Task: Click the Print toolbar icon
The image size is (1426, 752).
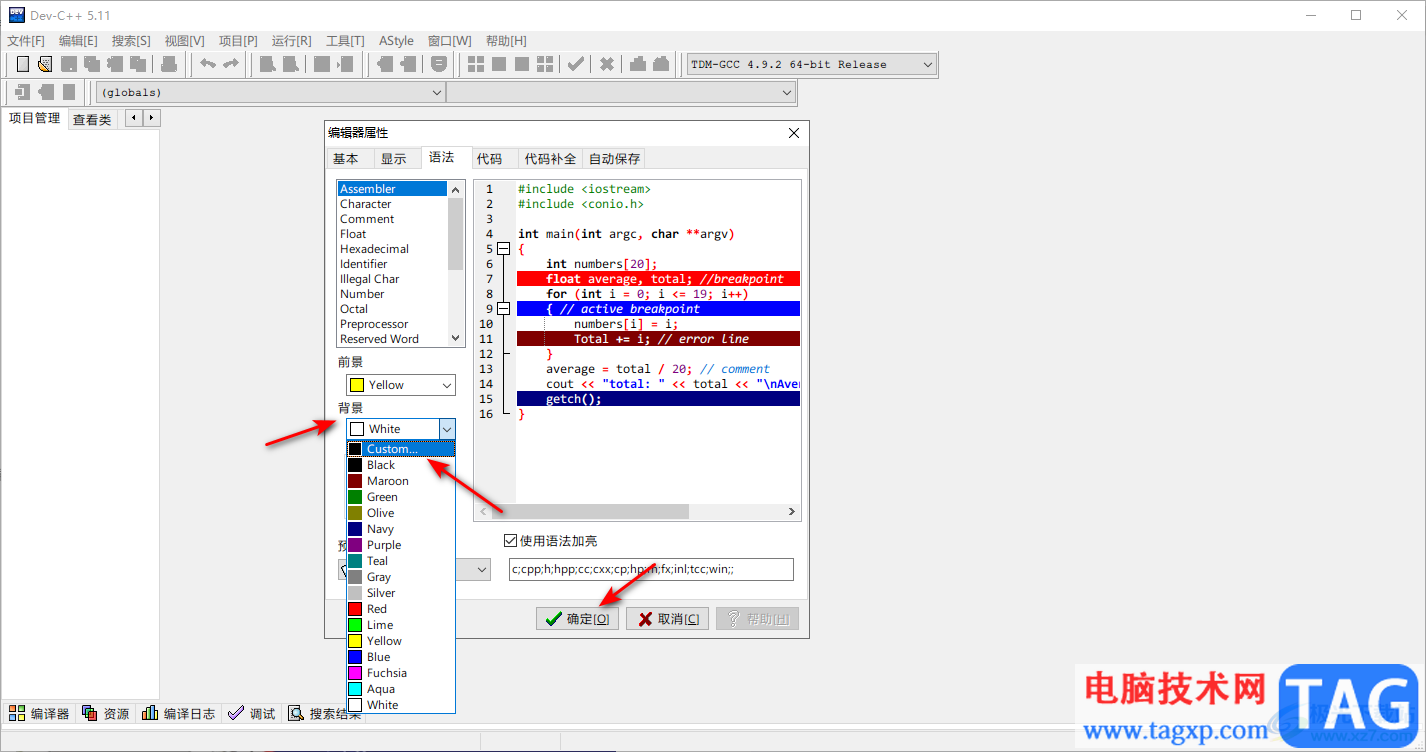Action: point(169,64)
